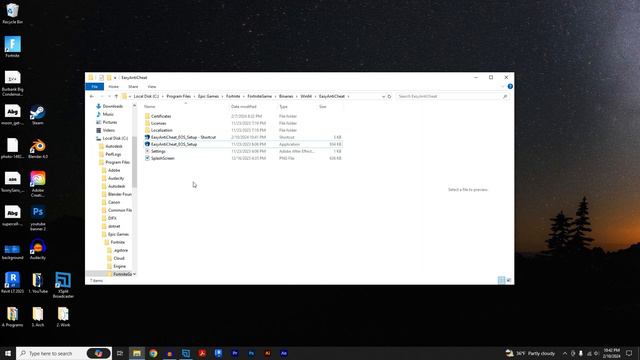Select EasyAntiCheat_EOS_Setup - Shortcut file
The image size is (640, 360).
tap(183, 137)
